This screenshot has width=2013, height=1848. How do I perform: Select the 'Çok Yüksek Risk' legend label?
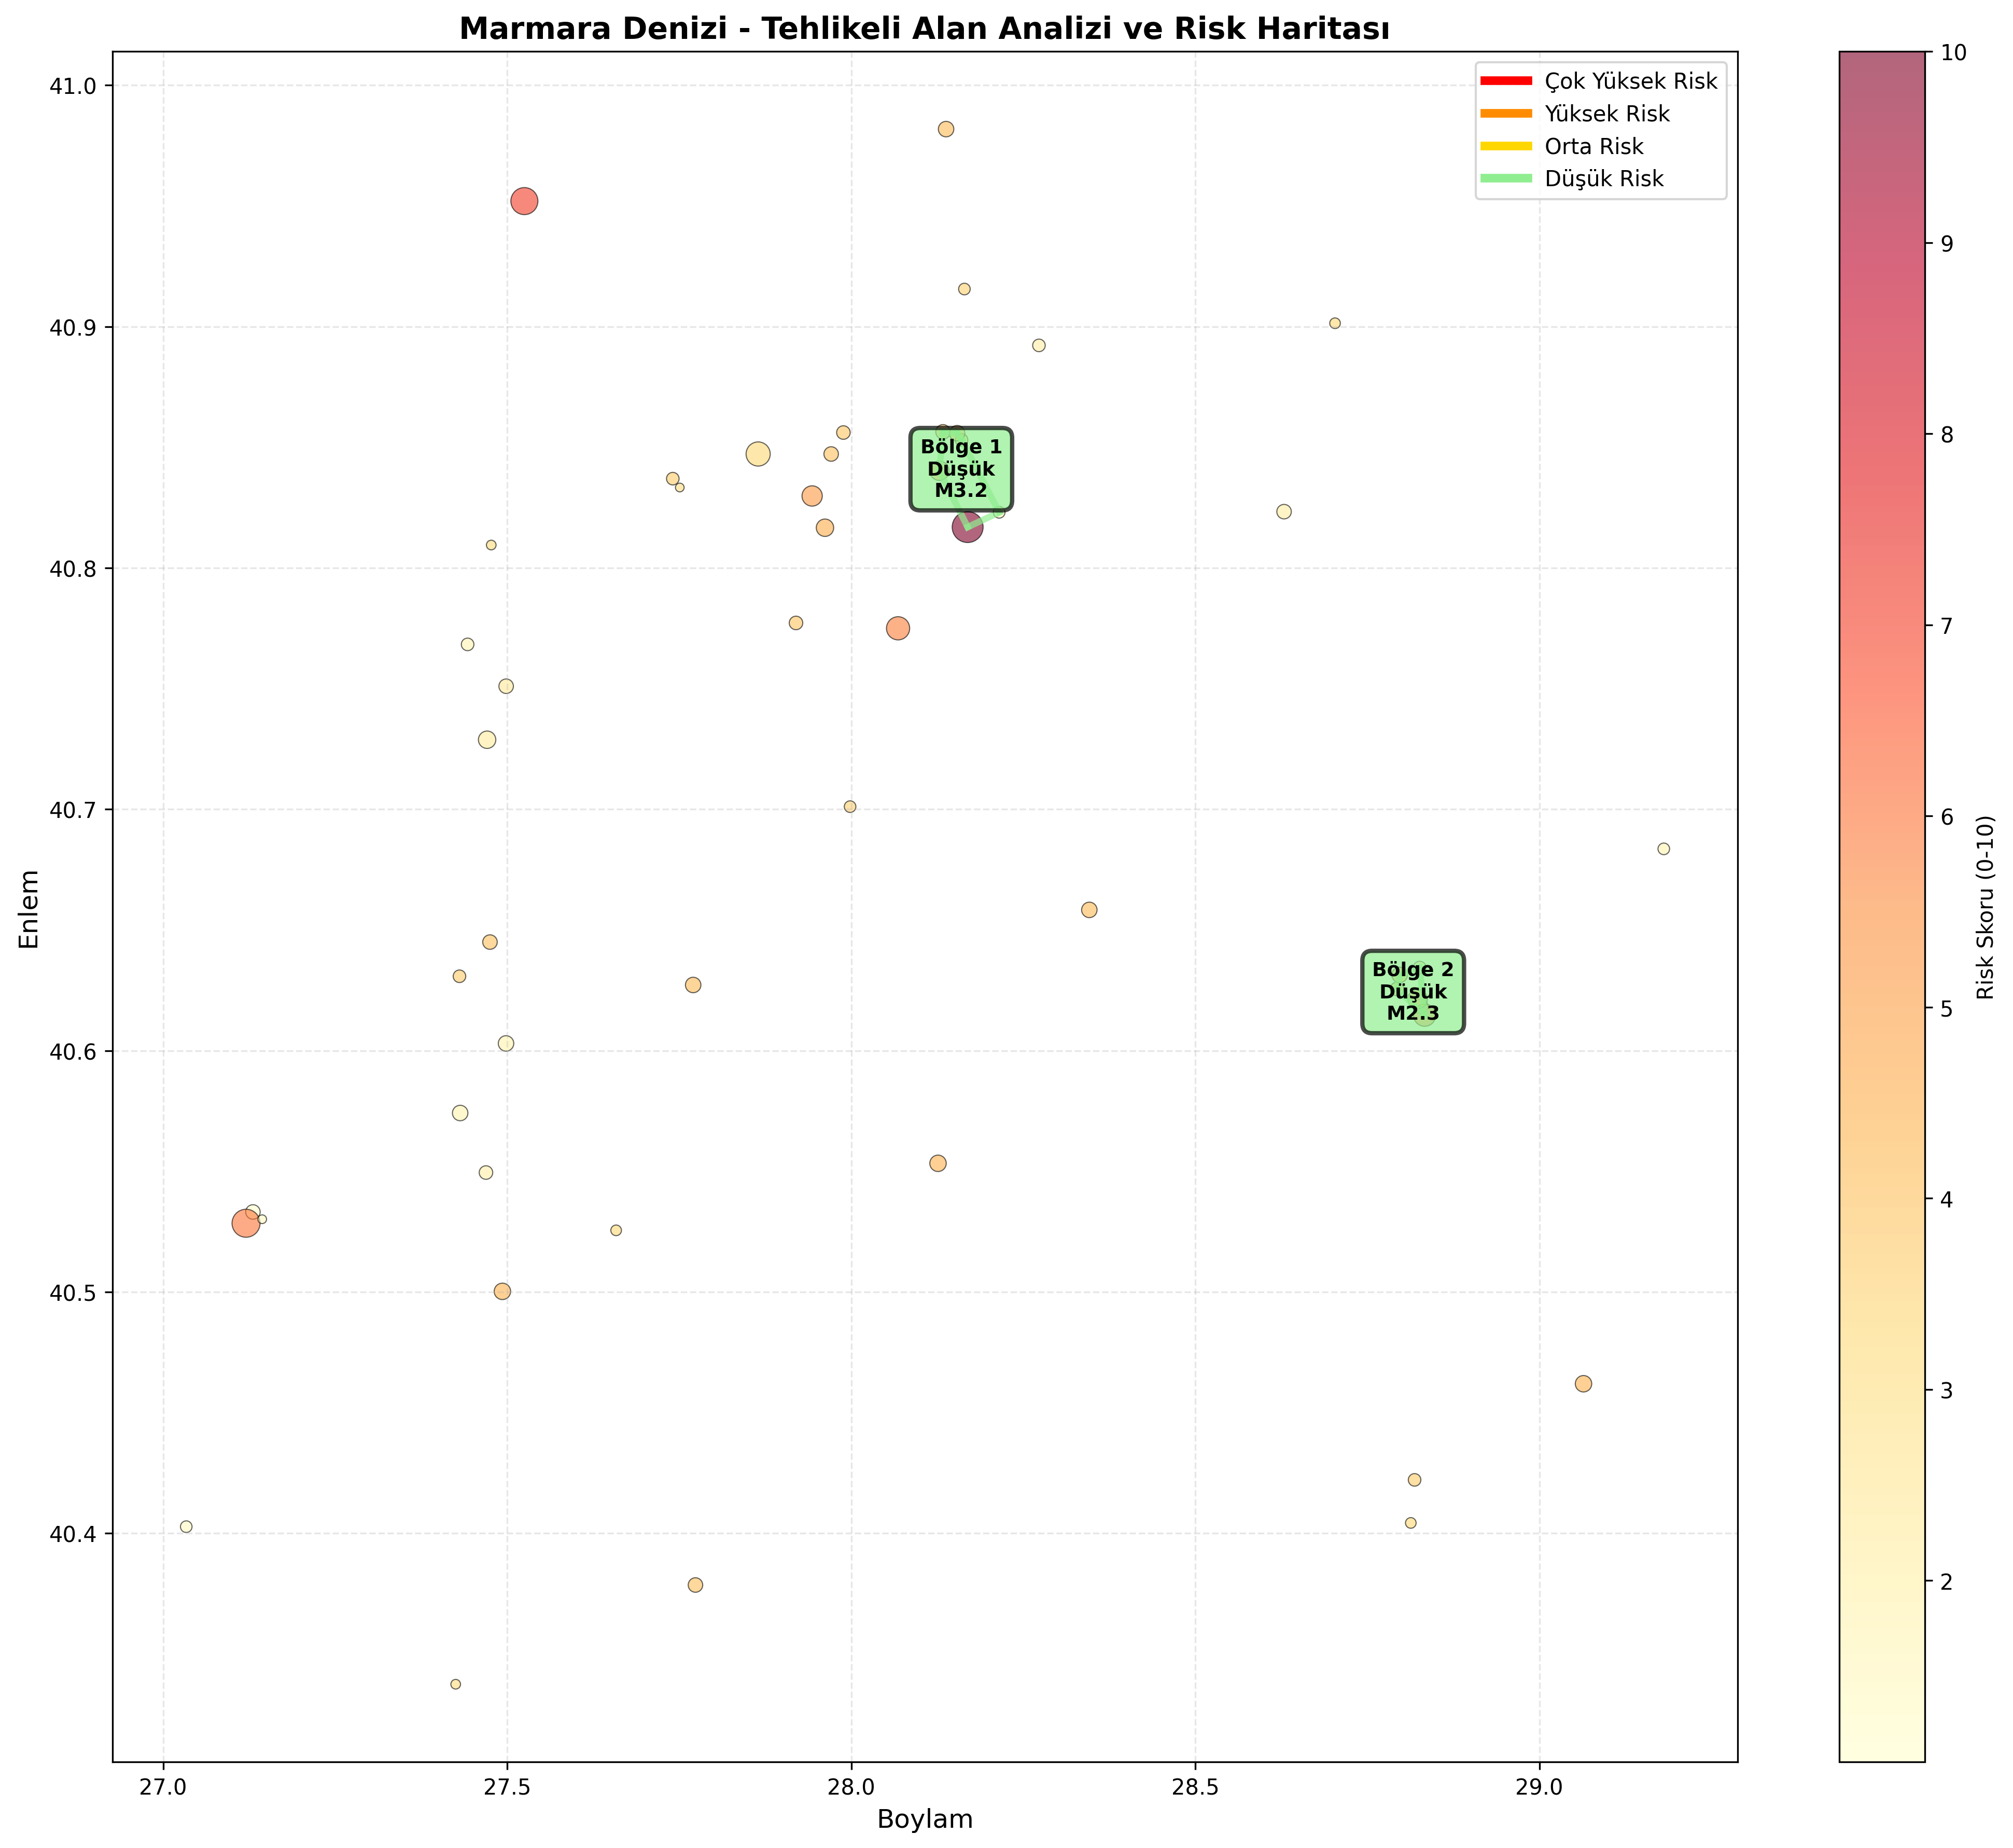(x=1631, y=82)
